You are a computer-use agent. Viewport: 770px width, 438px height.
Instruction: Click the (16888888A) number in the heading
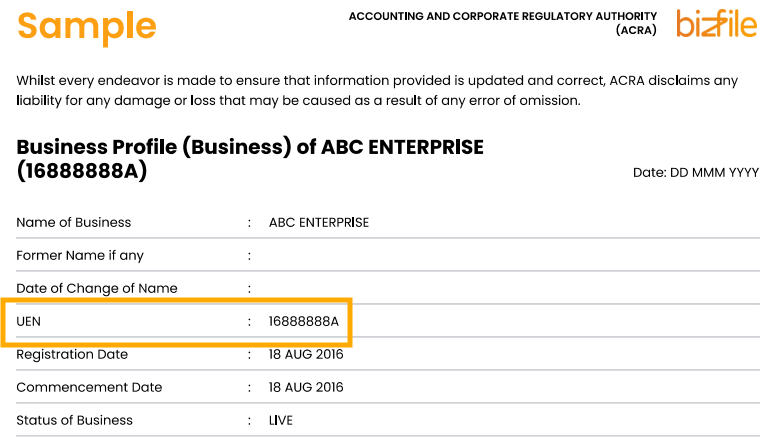(82, 171)
